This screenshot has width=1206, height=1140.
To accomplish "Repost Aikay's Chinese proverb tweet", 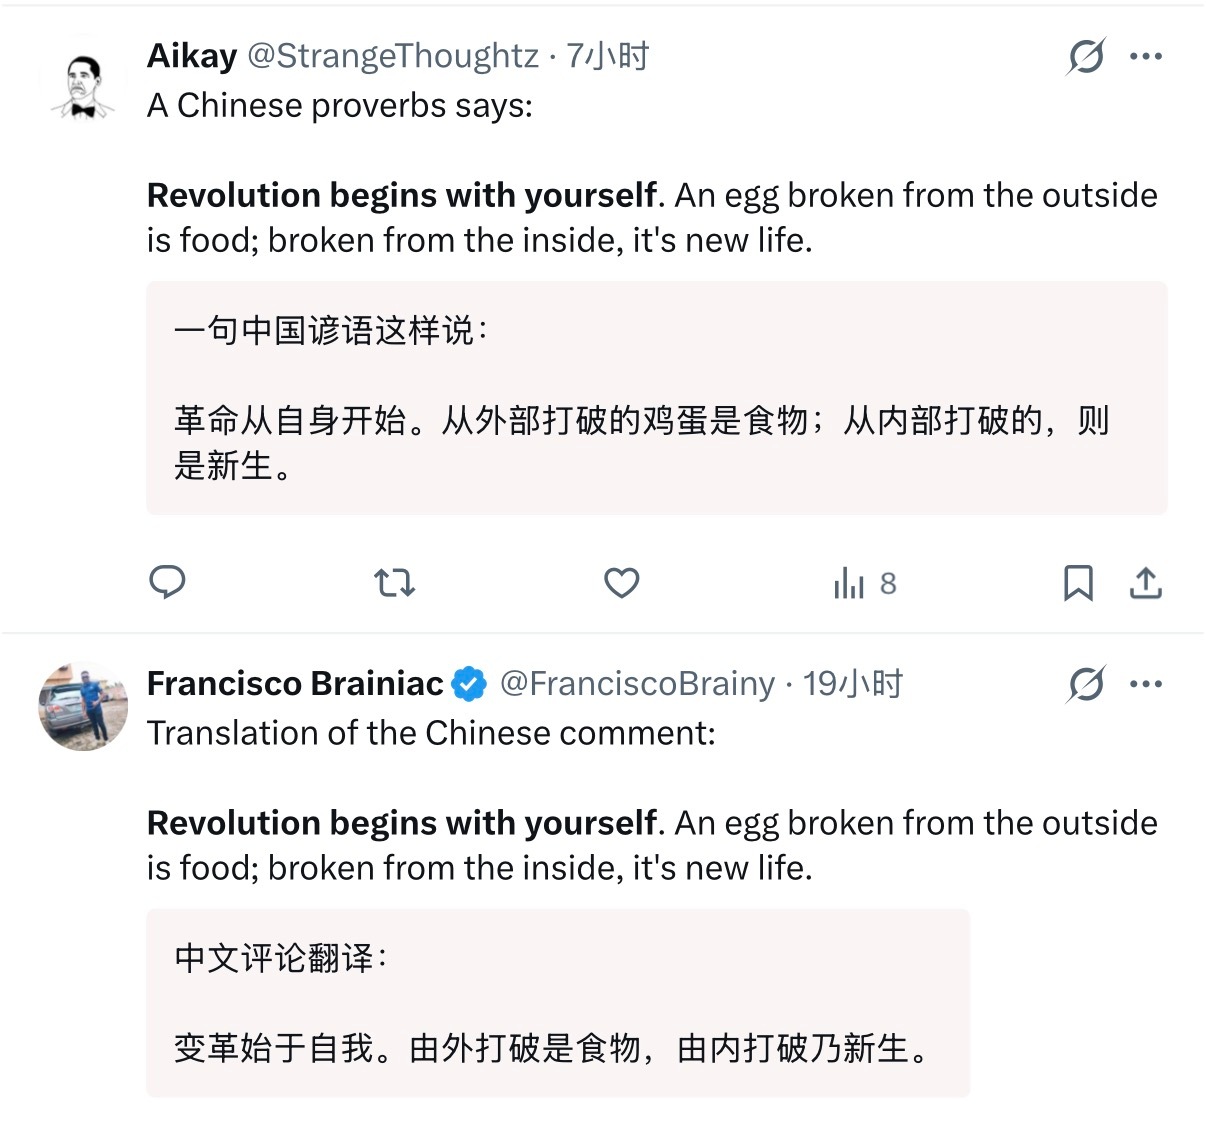I will (x=394, y=582).
